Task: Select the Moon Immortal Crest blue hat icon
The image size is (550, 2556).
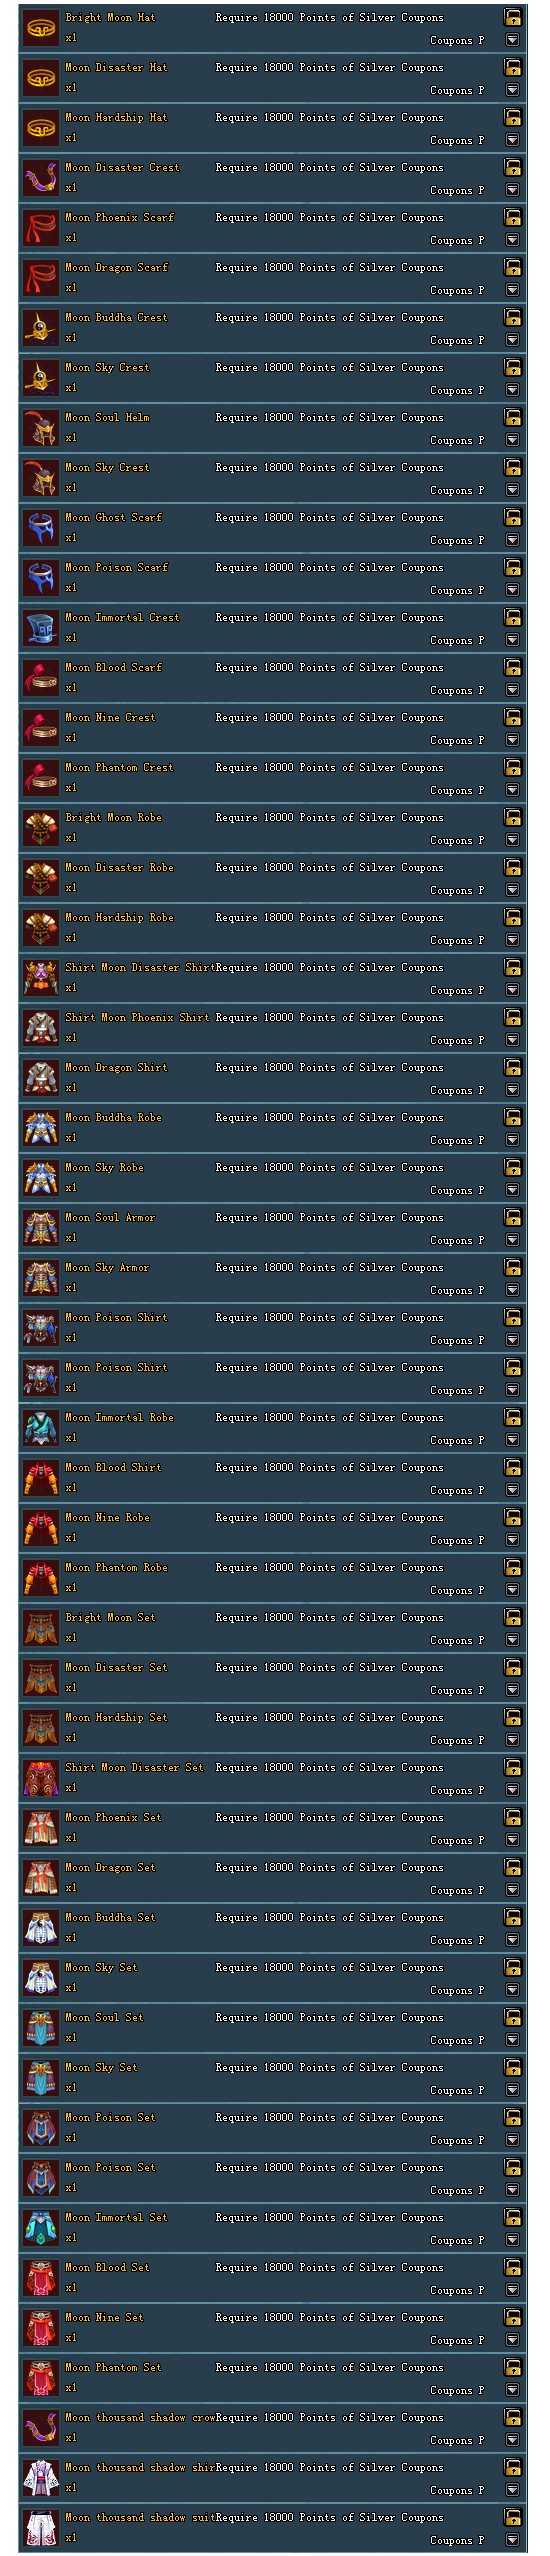Action: pos(41,628)
